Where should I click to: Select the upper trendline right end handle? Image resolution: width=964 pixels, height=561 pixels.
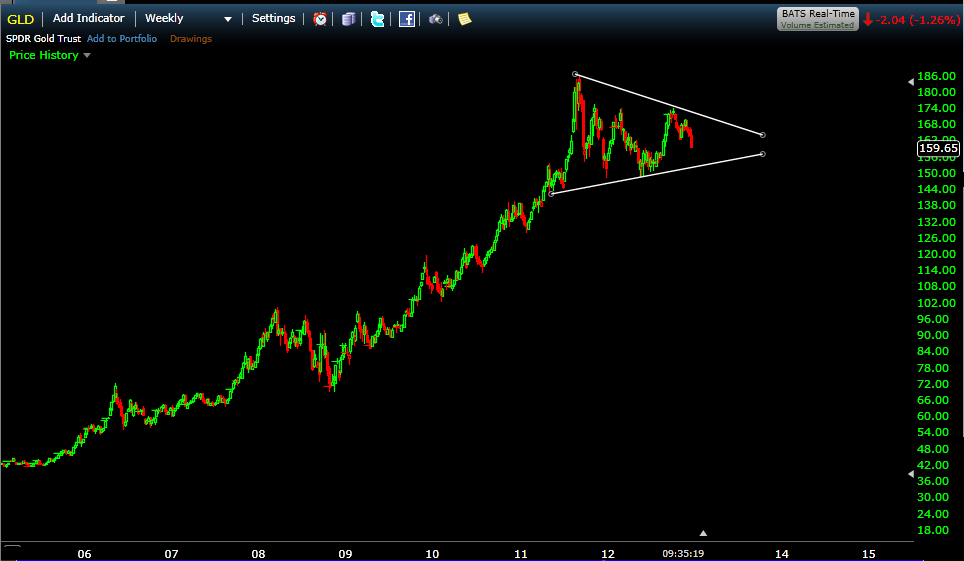click(x=762, y=135)
